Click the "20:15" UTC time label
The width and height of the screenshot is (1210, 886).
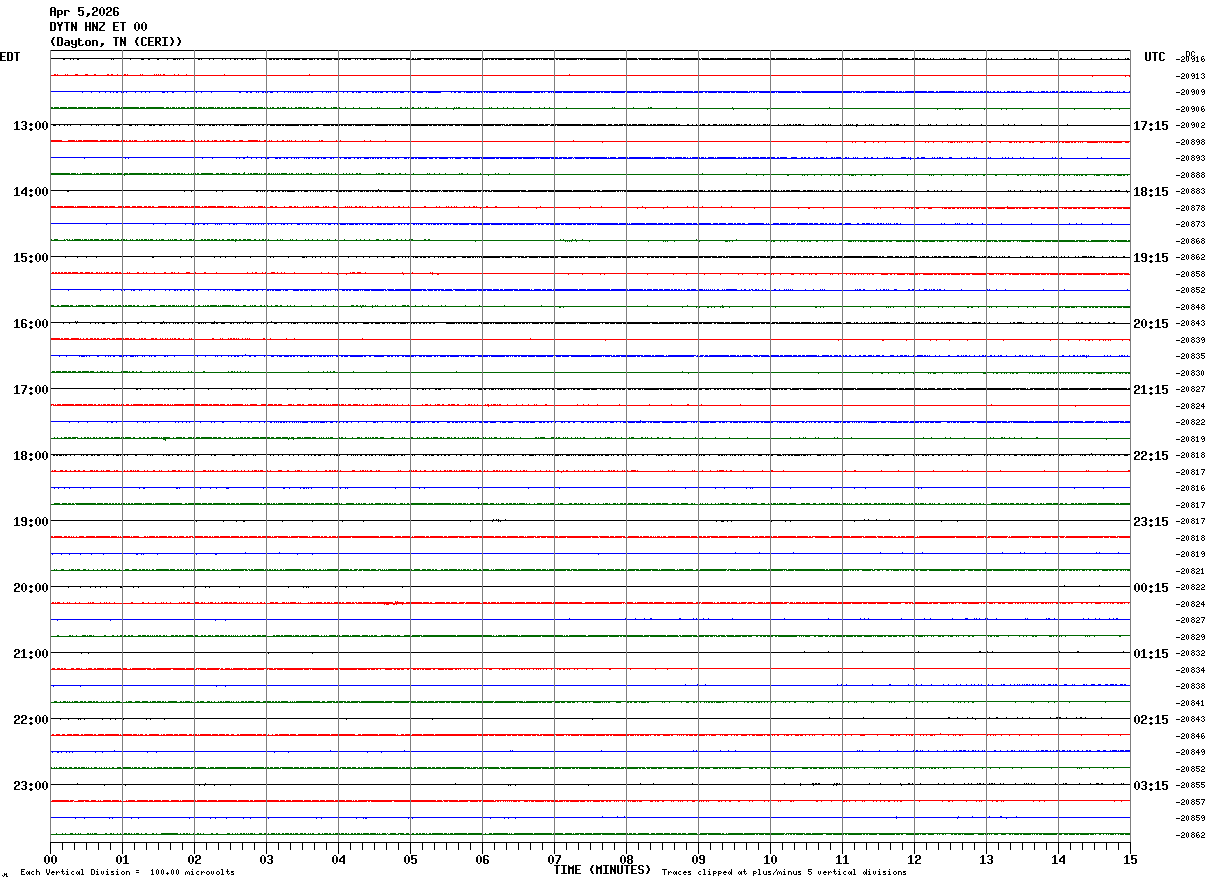point(1150,324)
